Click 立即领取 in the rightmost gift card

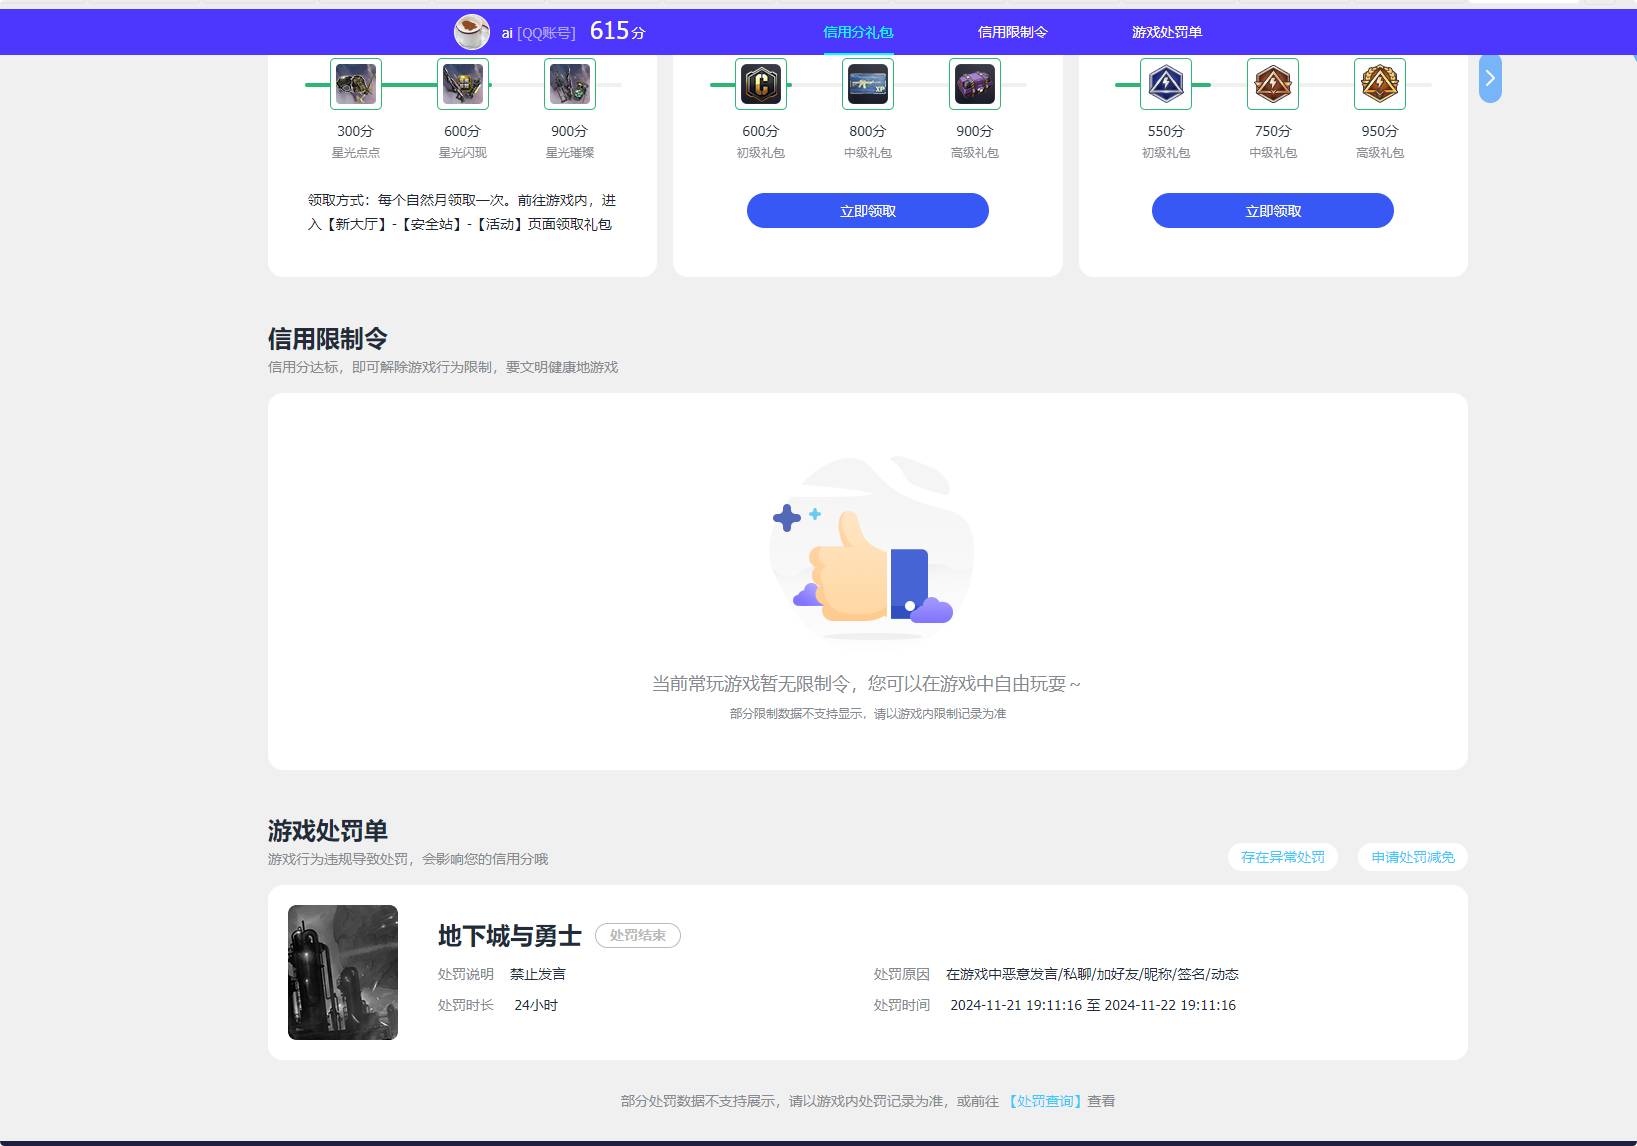click(1272, 210)
